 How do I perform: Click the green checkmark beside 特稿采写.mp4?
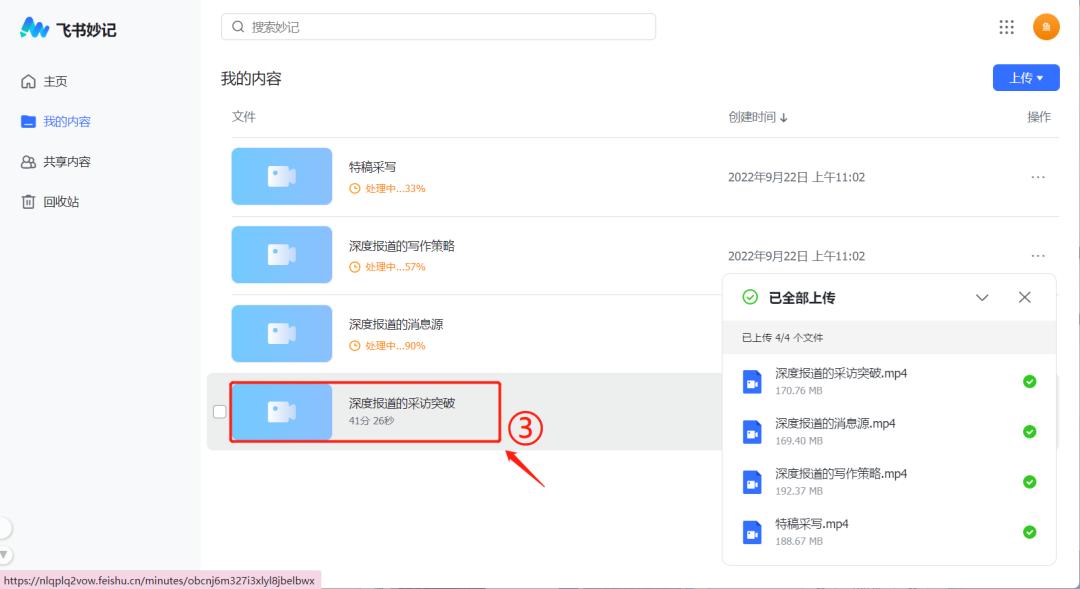coord(1029,531)
